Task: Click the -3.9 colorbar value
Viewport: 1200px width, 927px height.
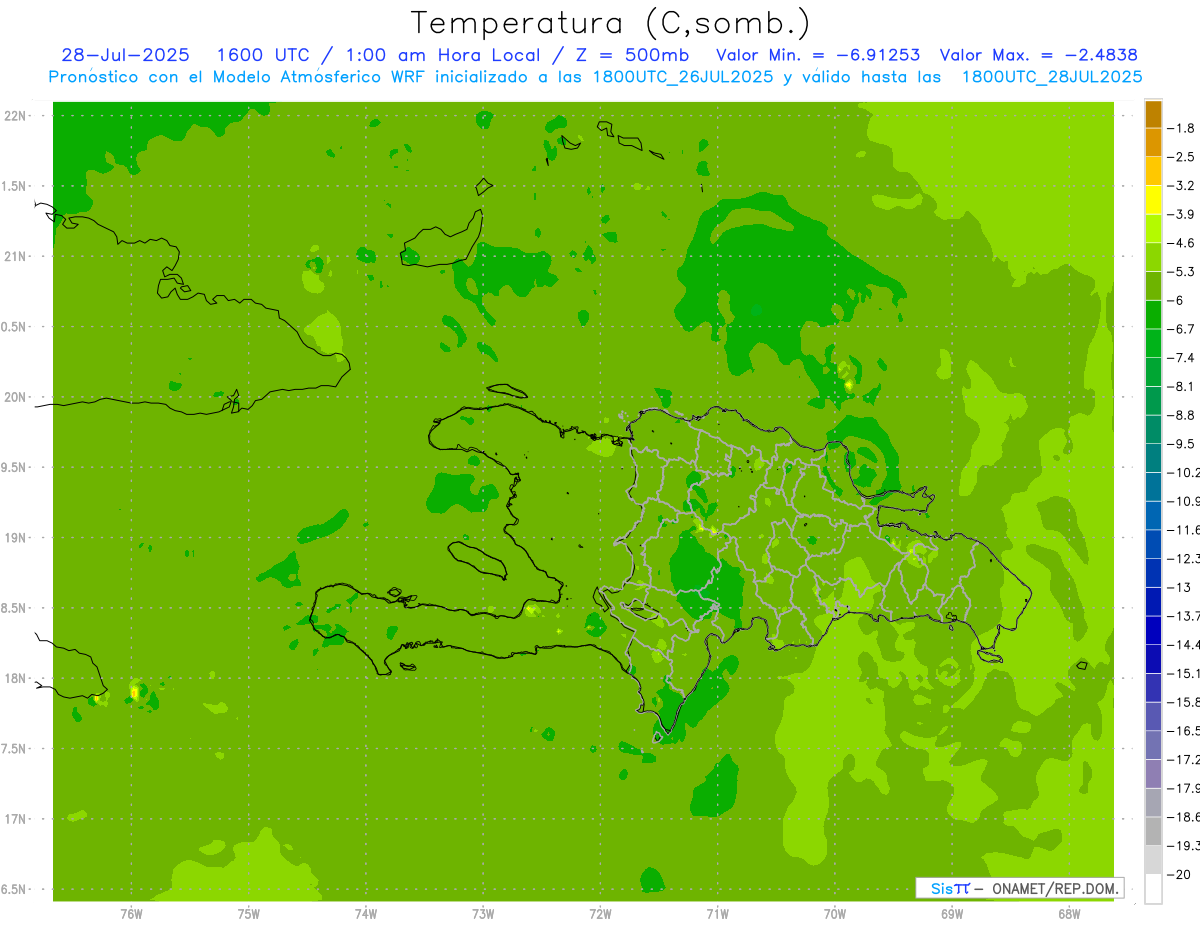Action: 1181,214
